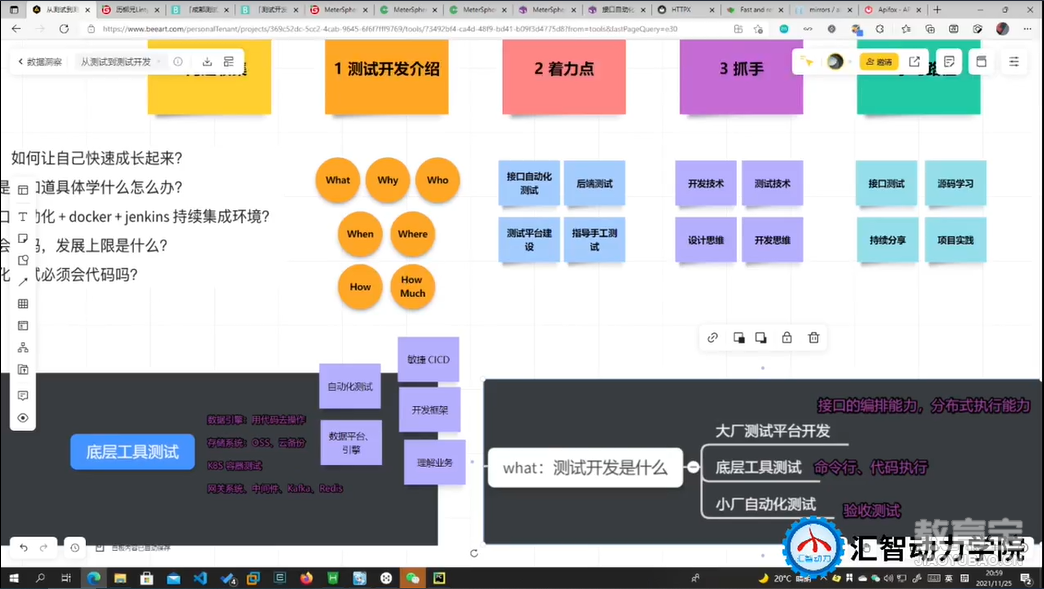Click the 邀请 invite button
The width and height of the screenshot is (1044, 589).
(x=879, y=62)
